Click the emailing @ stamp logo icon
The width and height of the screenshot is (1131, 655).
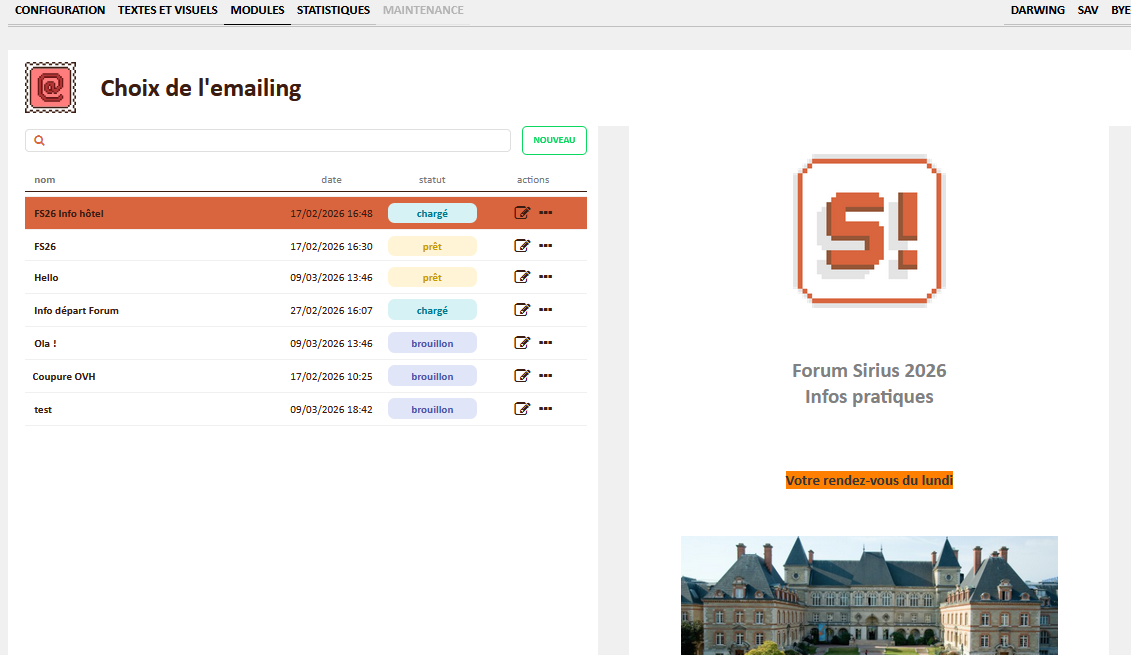50,88
